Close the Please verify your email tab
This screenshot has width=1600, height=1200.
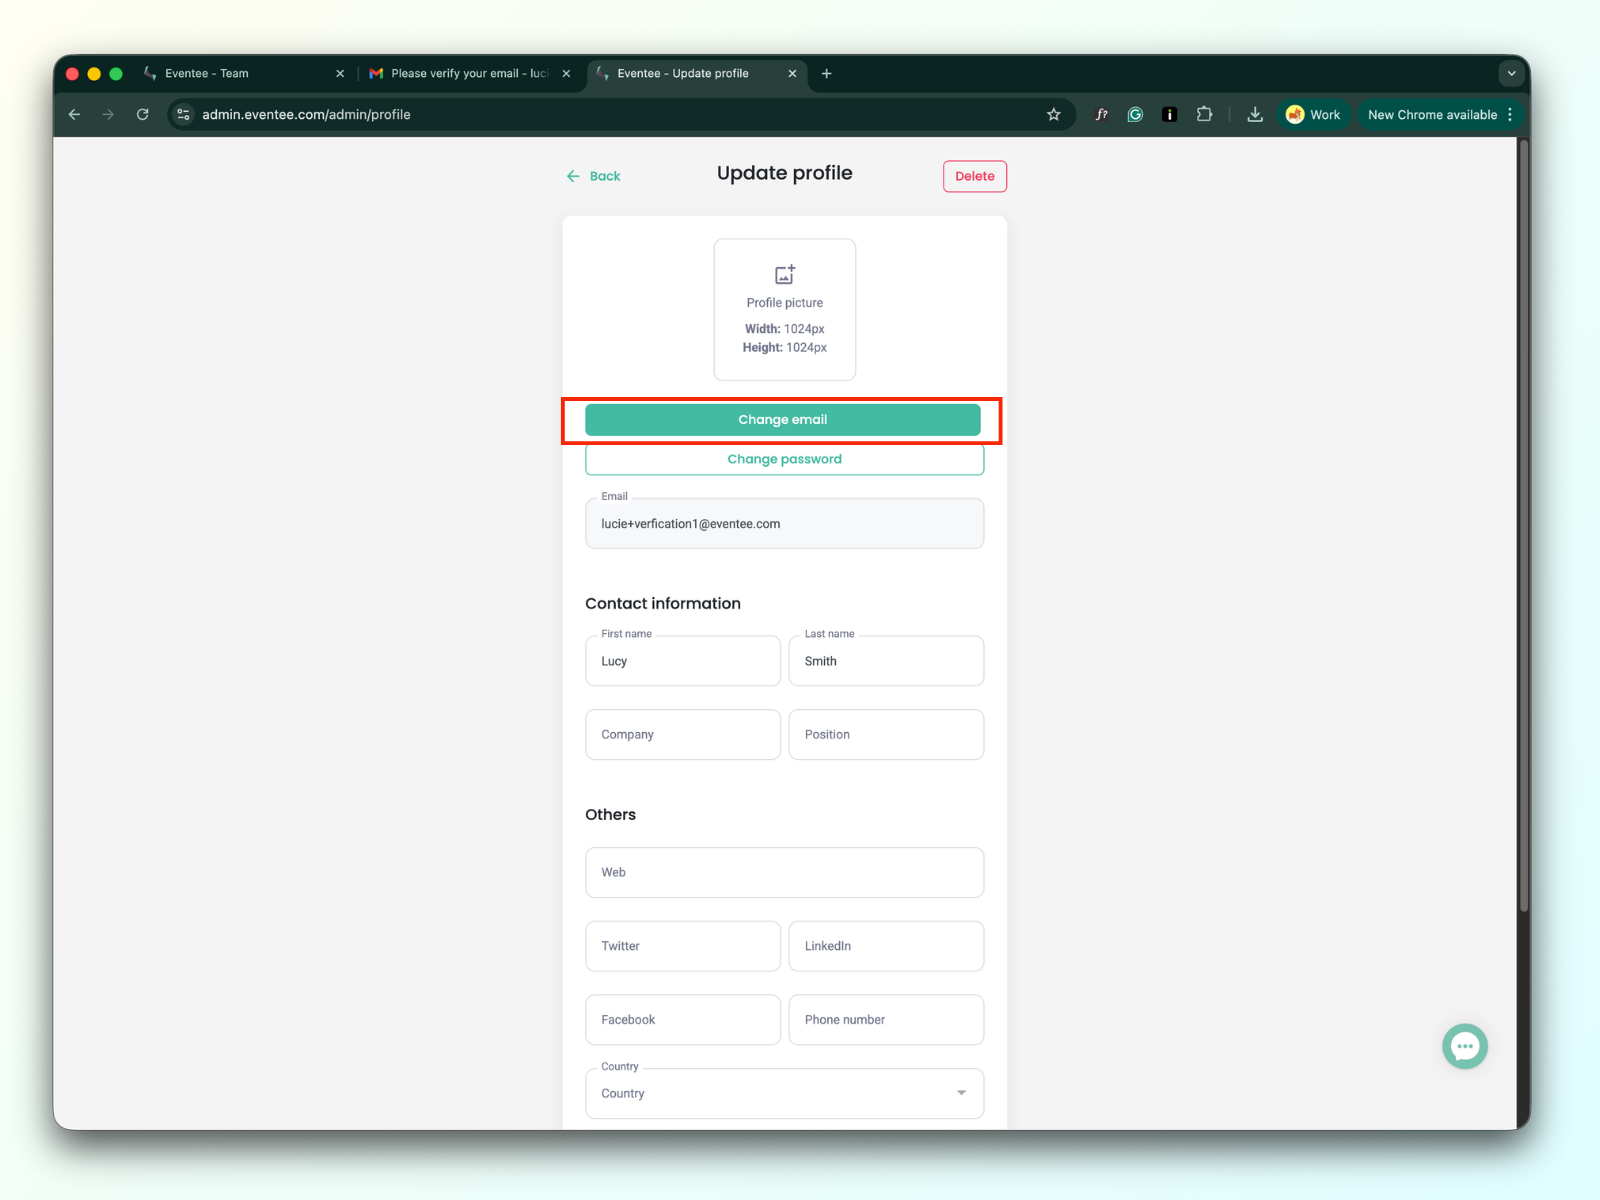(566, 74)
